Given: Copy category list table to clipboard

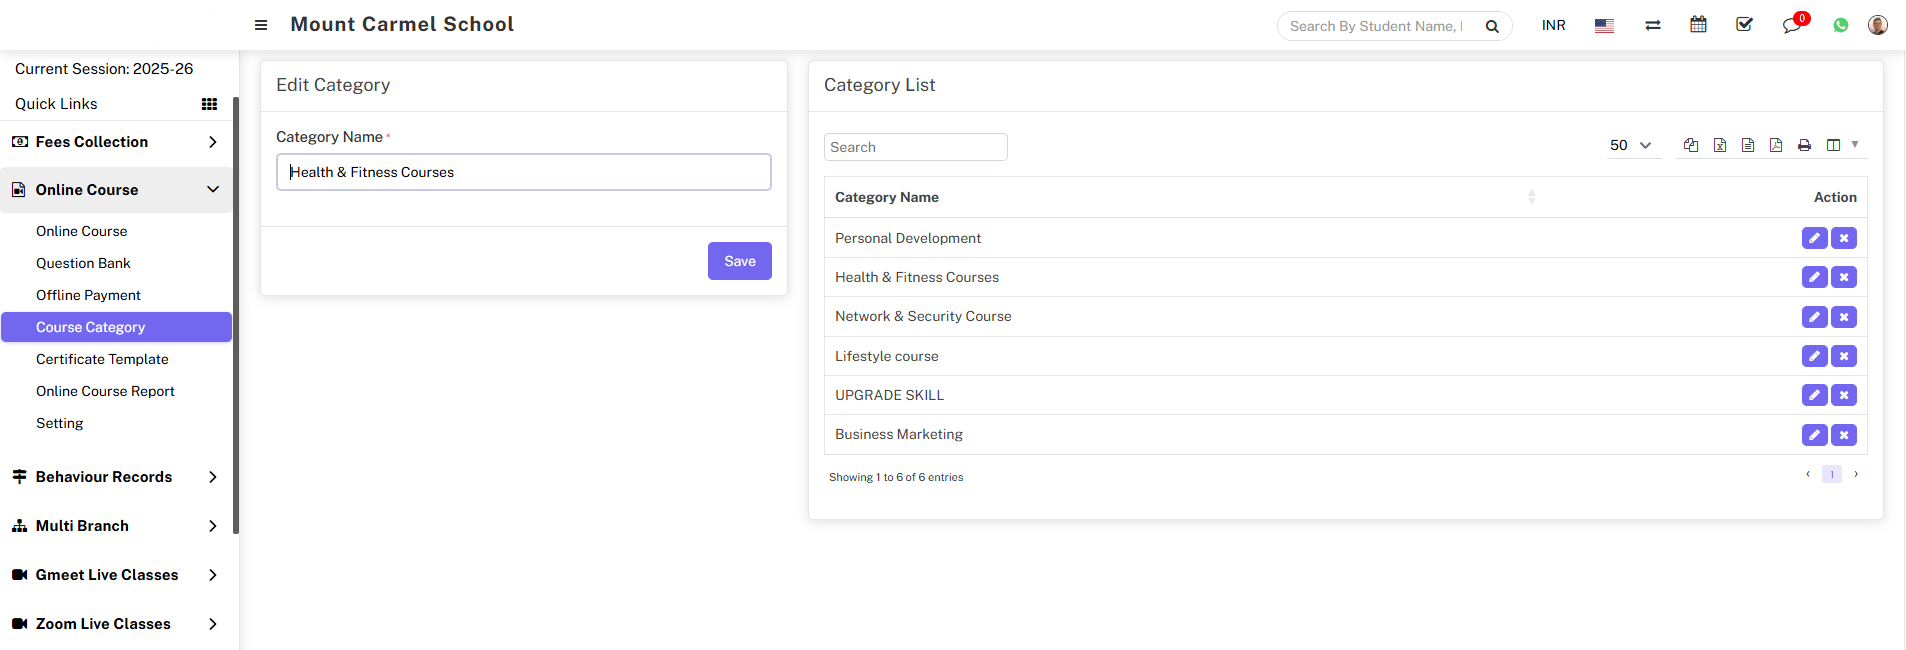Looking at the screenshot, I should coord(1691,145).
